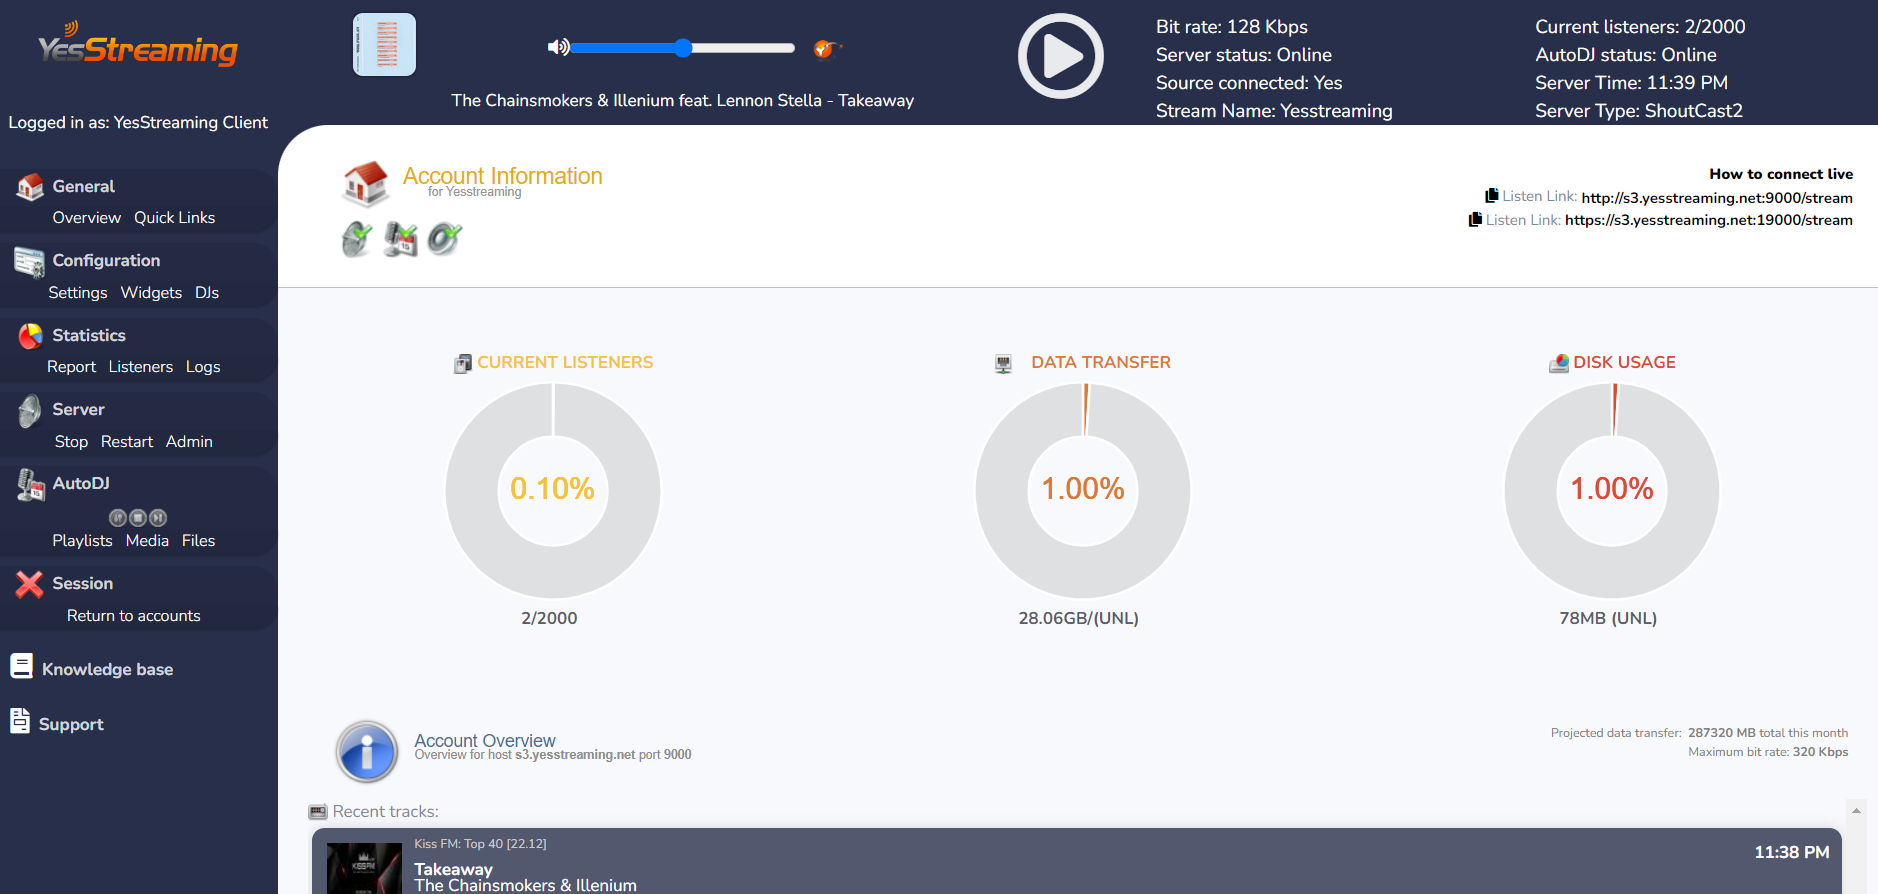Image resolution: width=1878 pixels, height=894 pixels.
Task: Click the server status satellite dish icon
Action: tap(357, 239)
